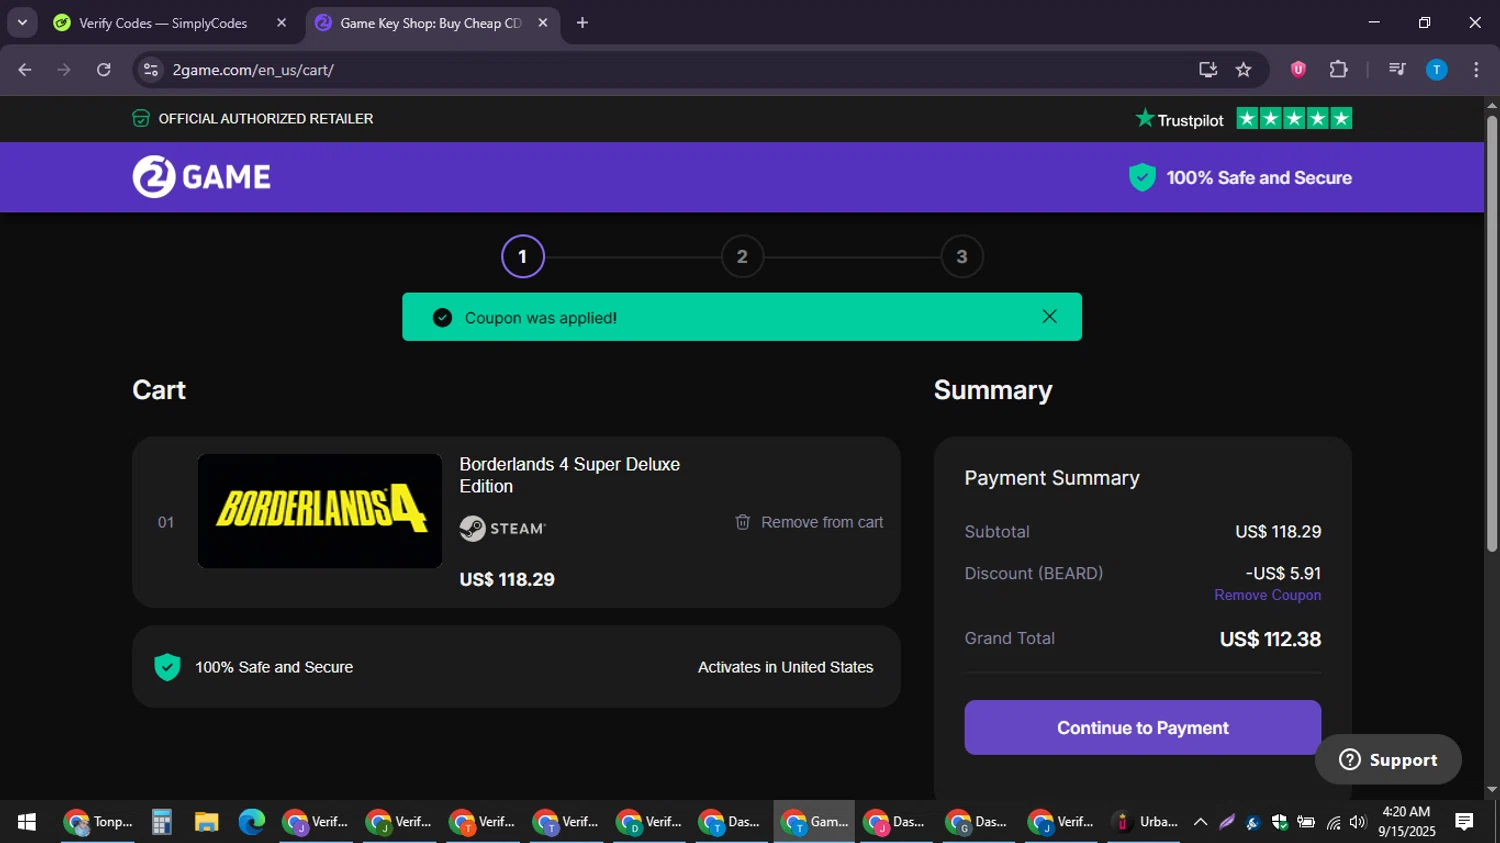Click the Subtotal US$ 118.29 amount
This screenshot has height=843, width=1500.
point(1278,532)
